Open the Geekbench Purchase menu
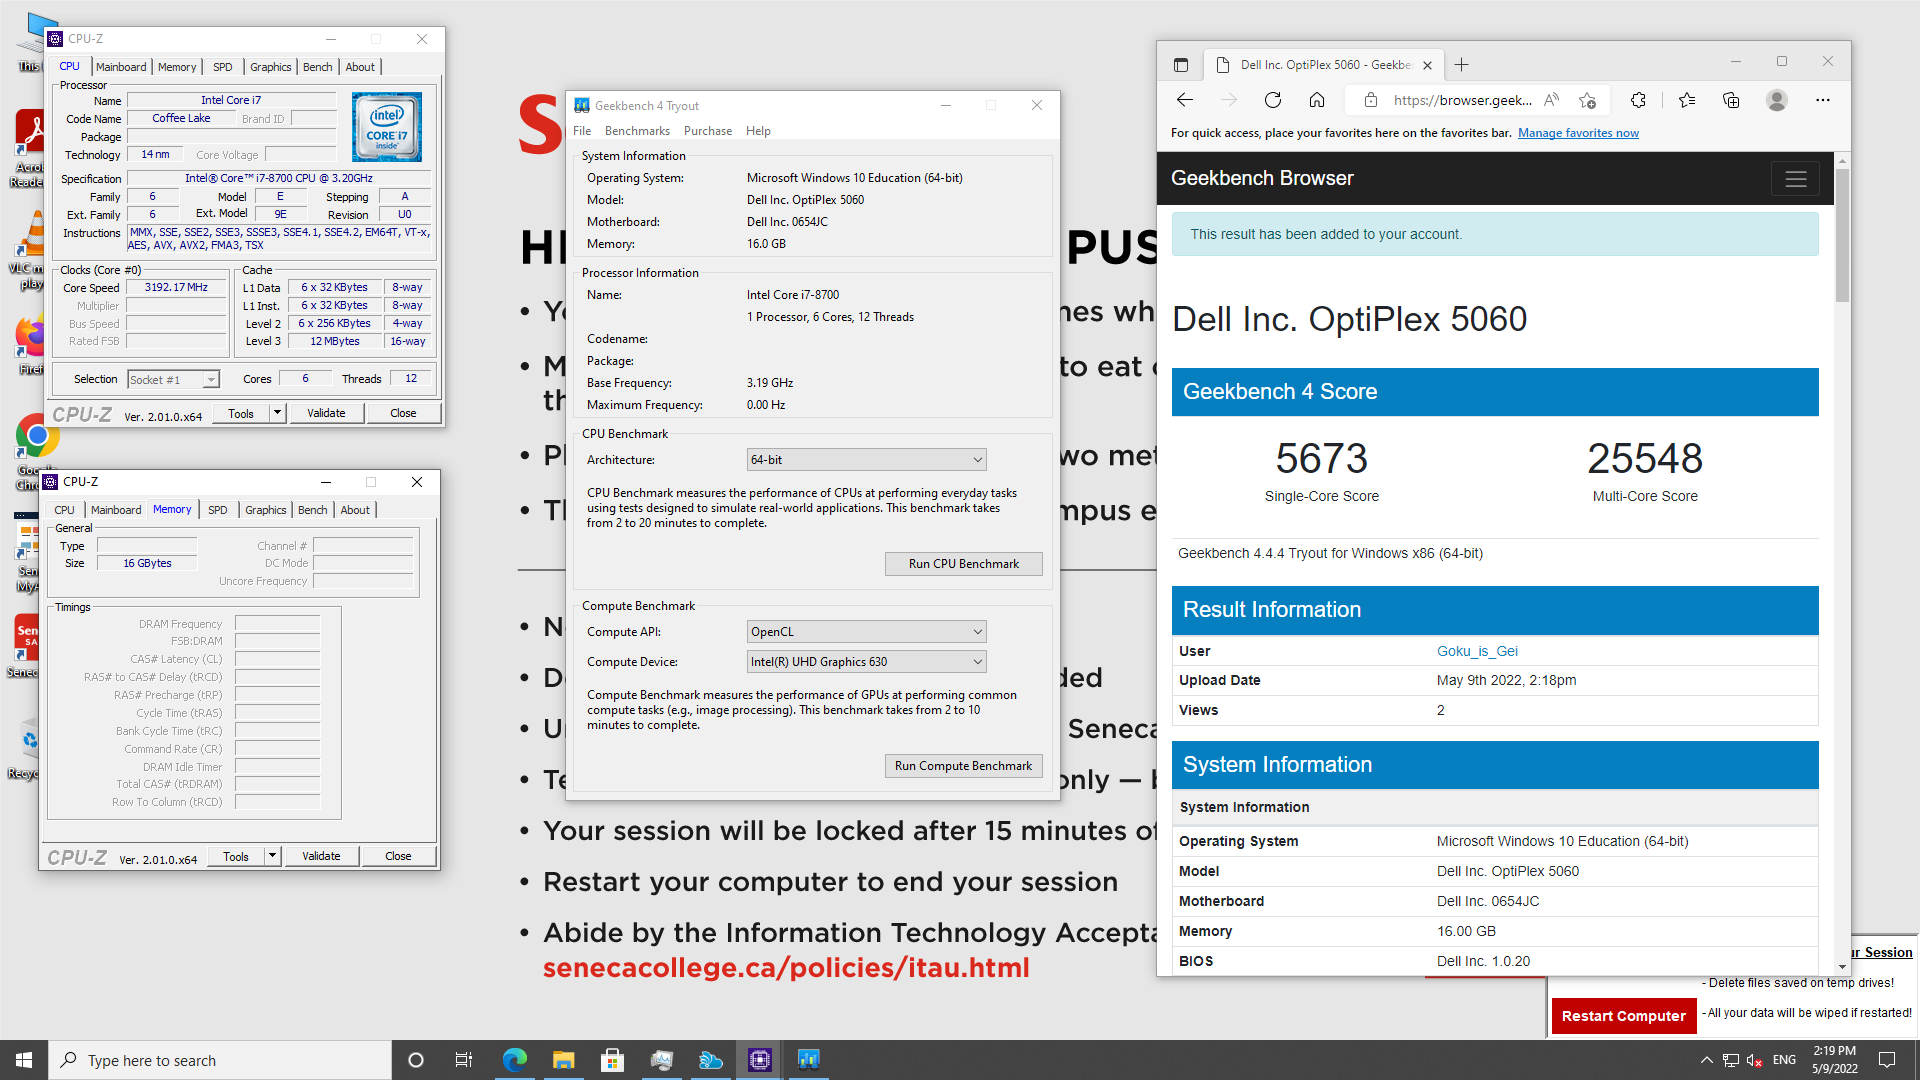This screenshot has height=1080, width=1920. point(708,131)
